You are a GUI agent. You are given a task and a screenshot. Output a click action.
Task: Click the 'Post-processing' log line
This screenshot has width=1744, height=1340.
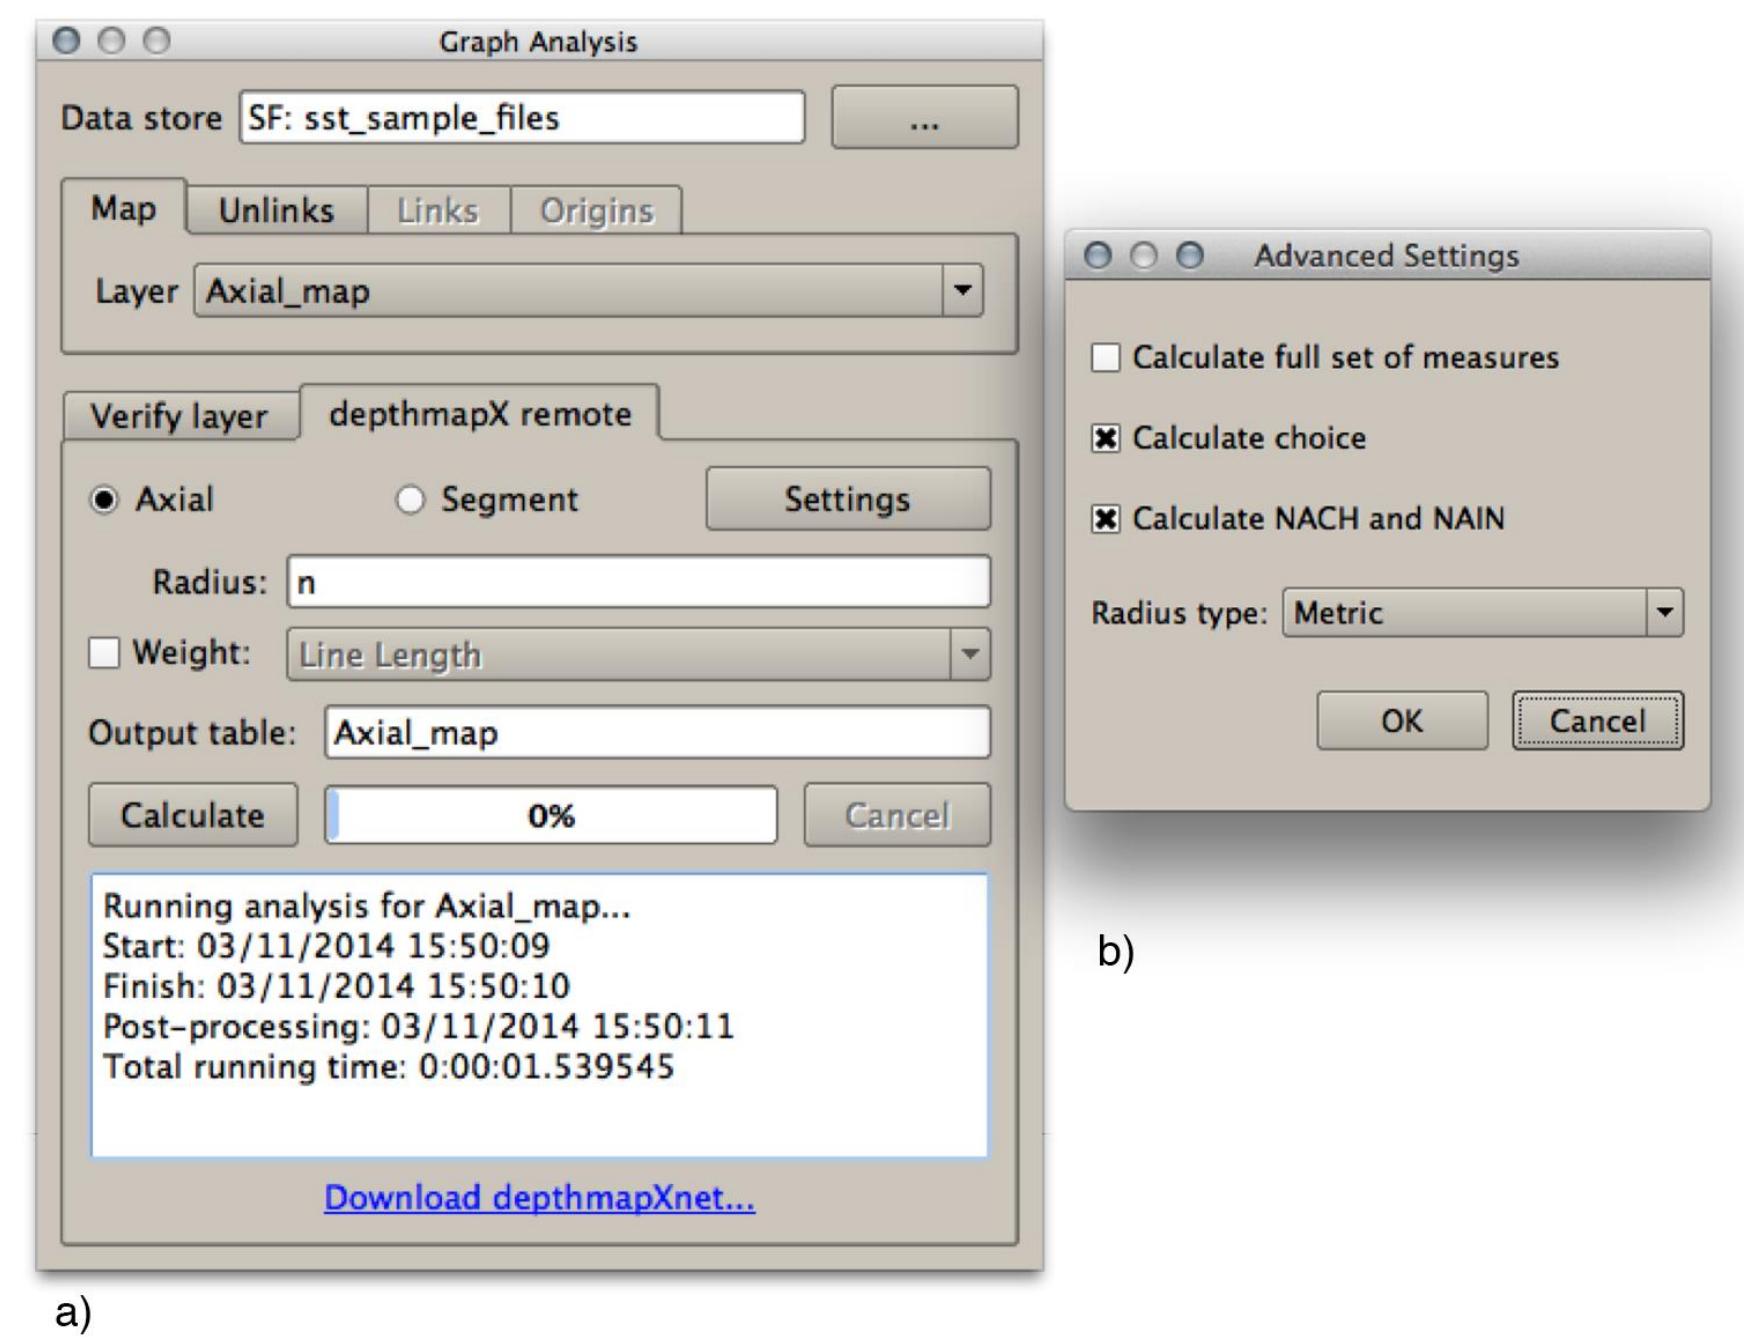tap(419, 1027)
